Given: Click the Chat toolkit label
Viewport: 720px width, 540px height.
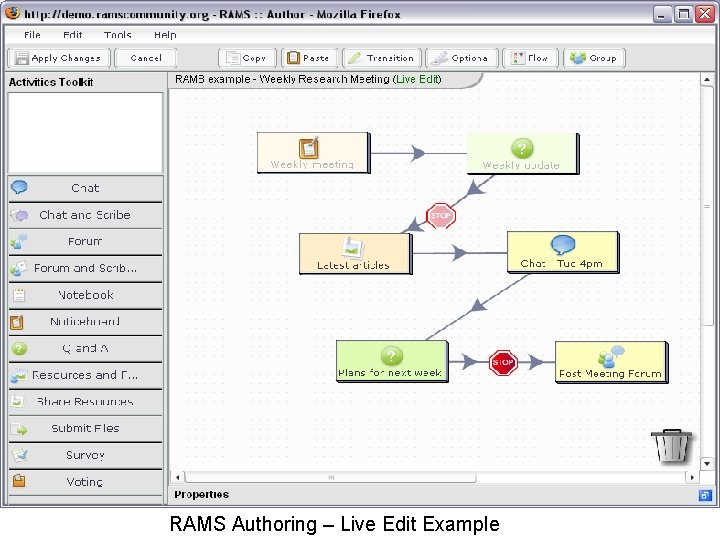Looking at the screenshot, I should click(x=85, y=188).
